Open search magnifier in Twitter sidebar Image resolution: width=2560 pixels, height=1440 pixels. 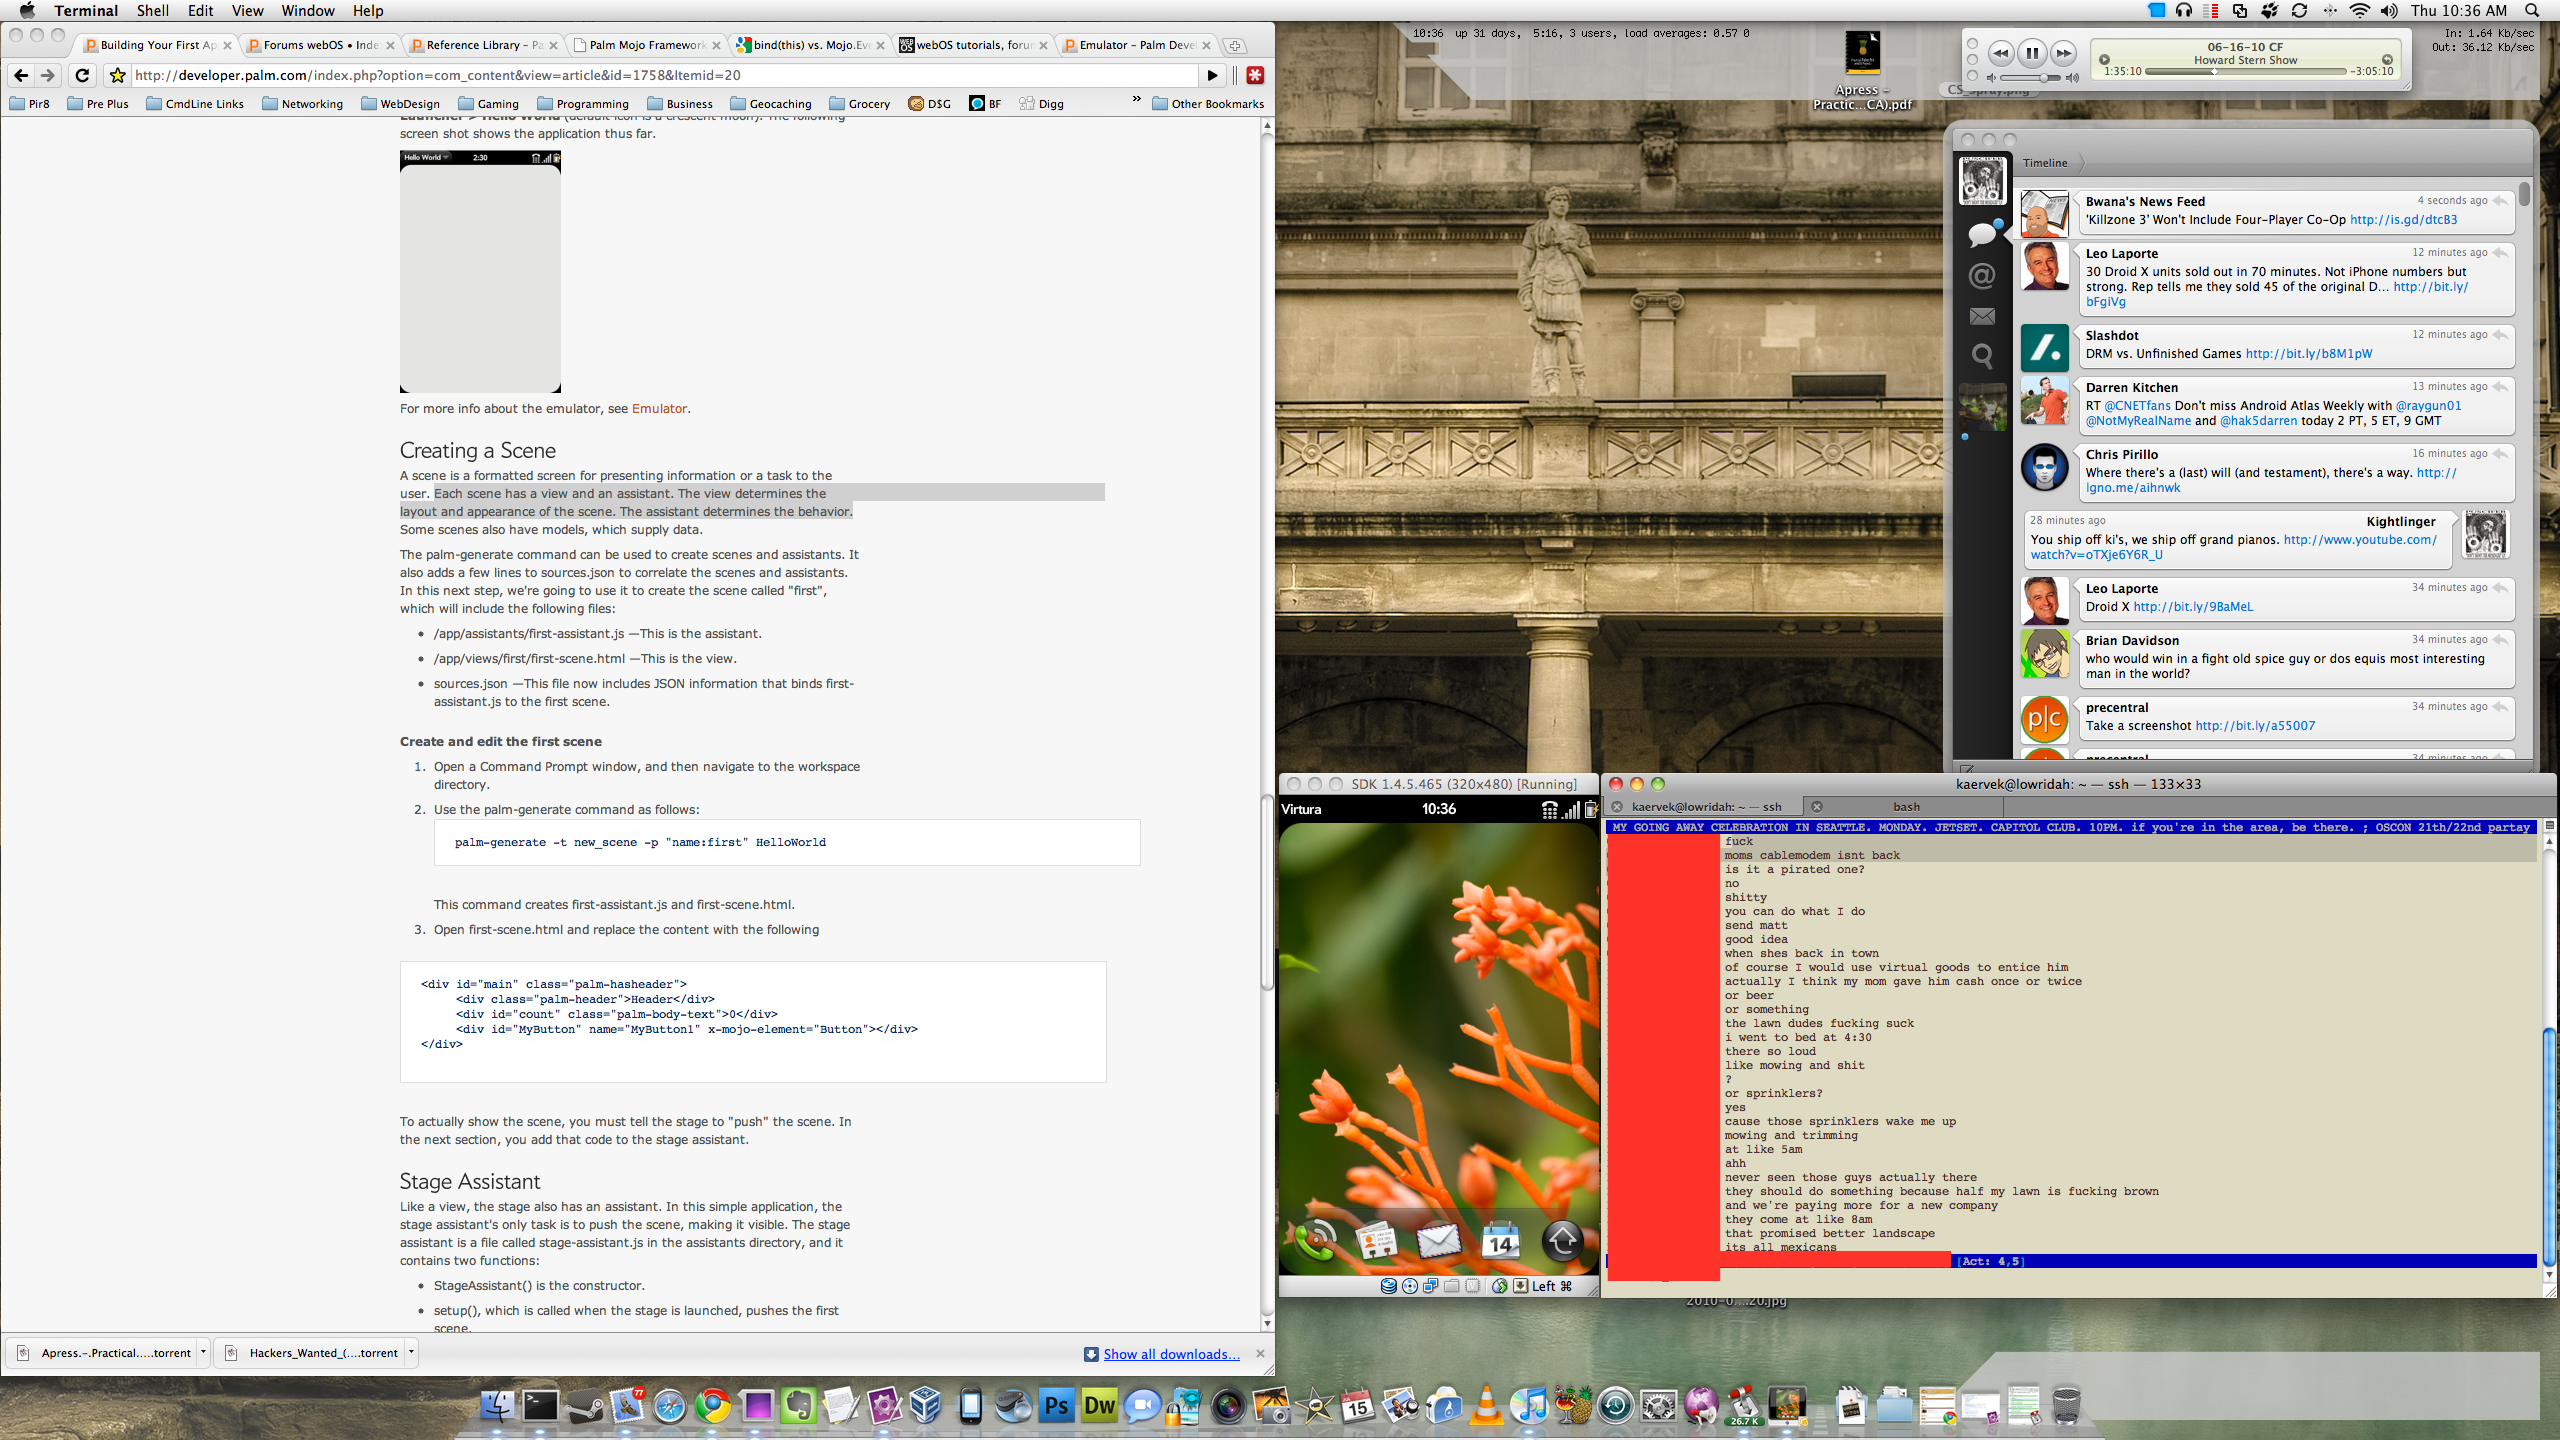1983,357
